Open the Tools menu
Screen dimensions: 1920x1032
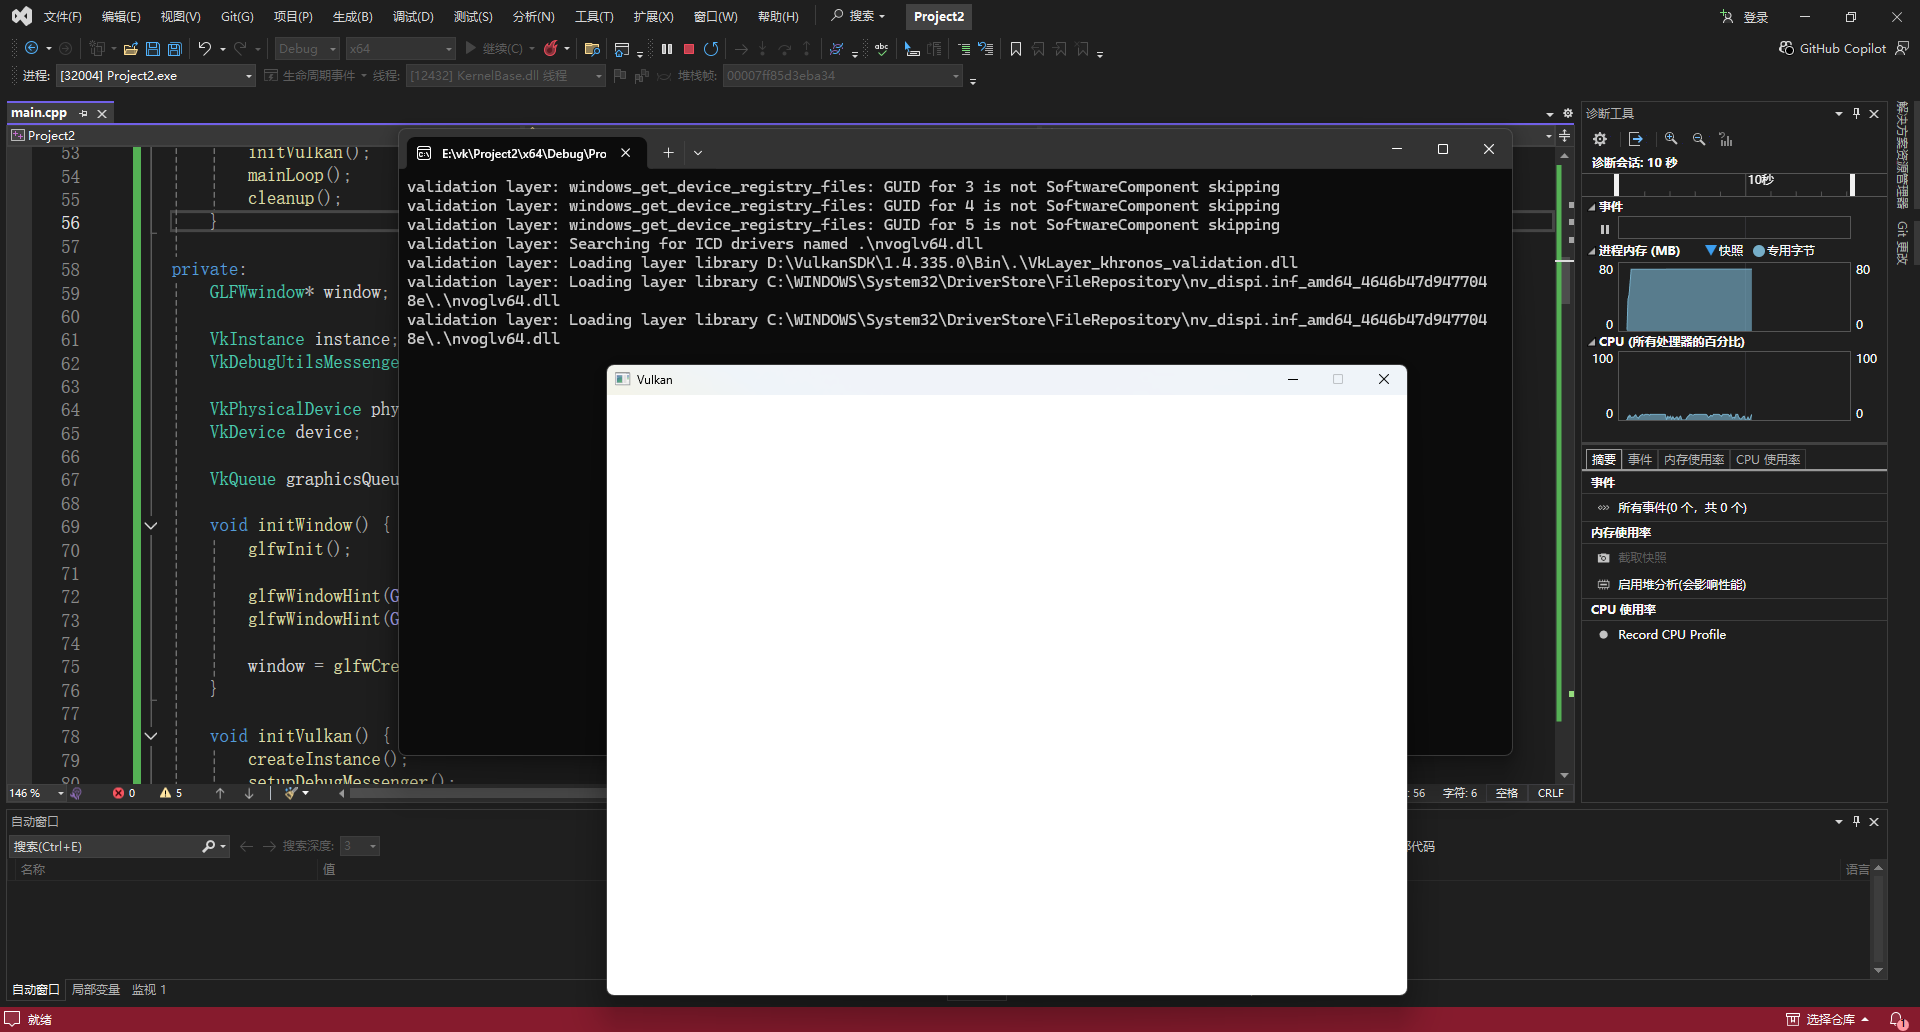point(594,16)
